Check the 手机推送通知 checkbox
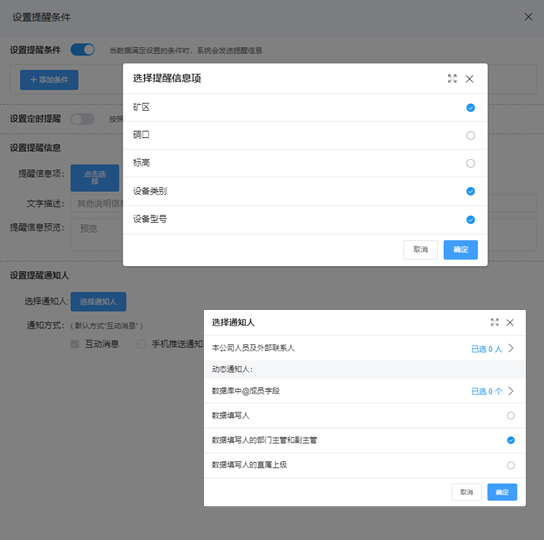The width and height of the screenshot is (544, 540). (141, 344)
